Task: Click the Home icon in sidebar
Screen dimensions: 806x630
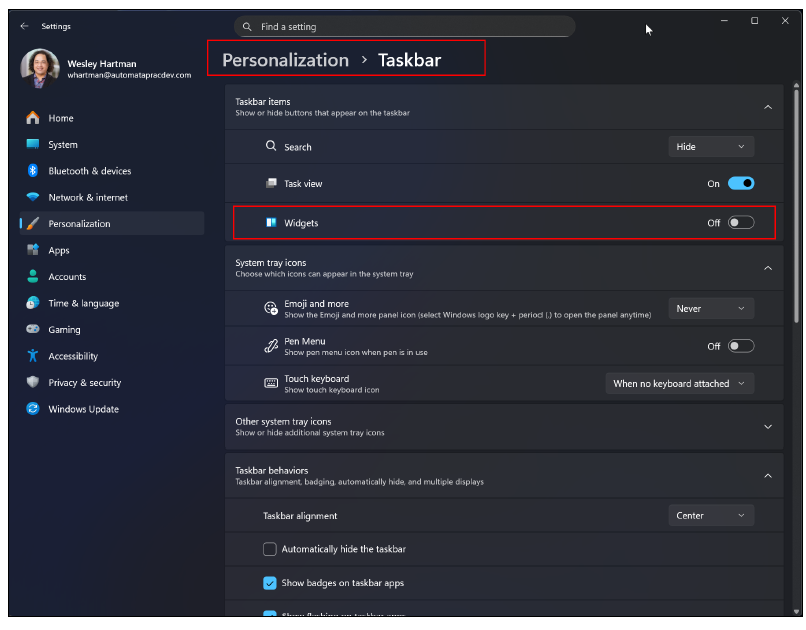Action: 33,118
